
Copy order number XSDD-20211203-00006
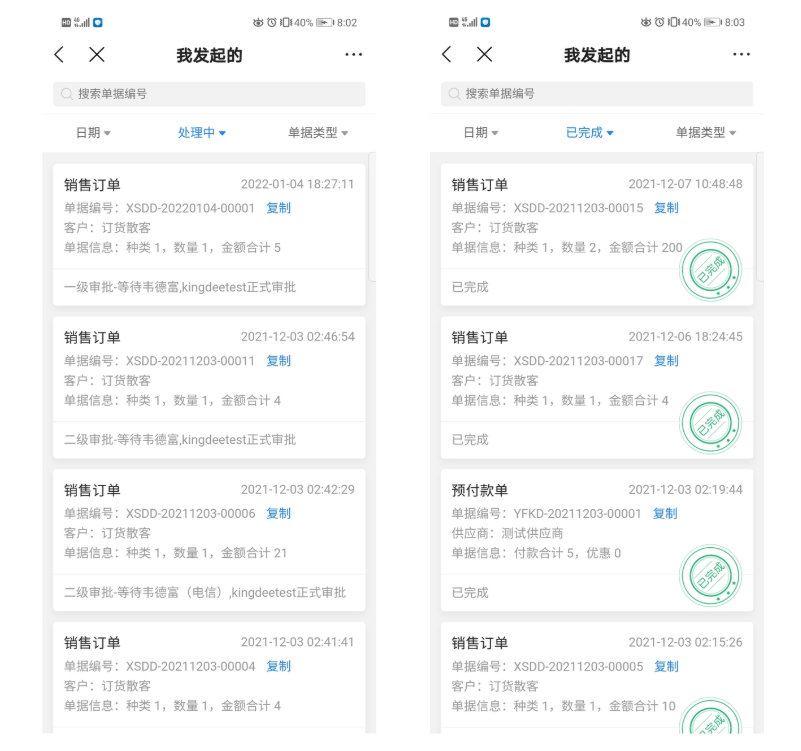[x=278, y=513]
